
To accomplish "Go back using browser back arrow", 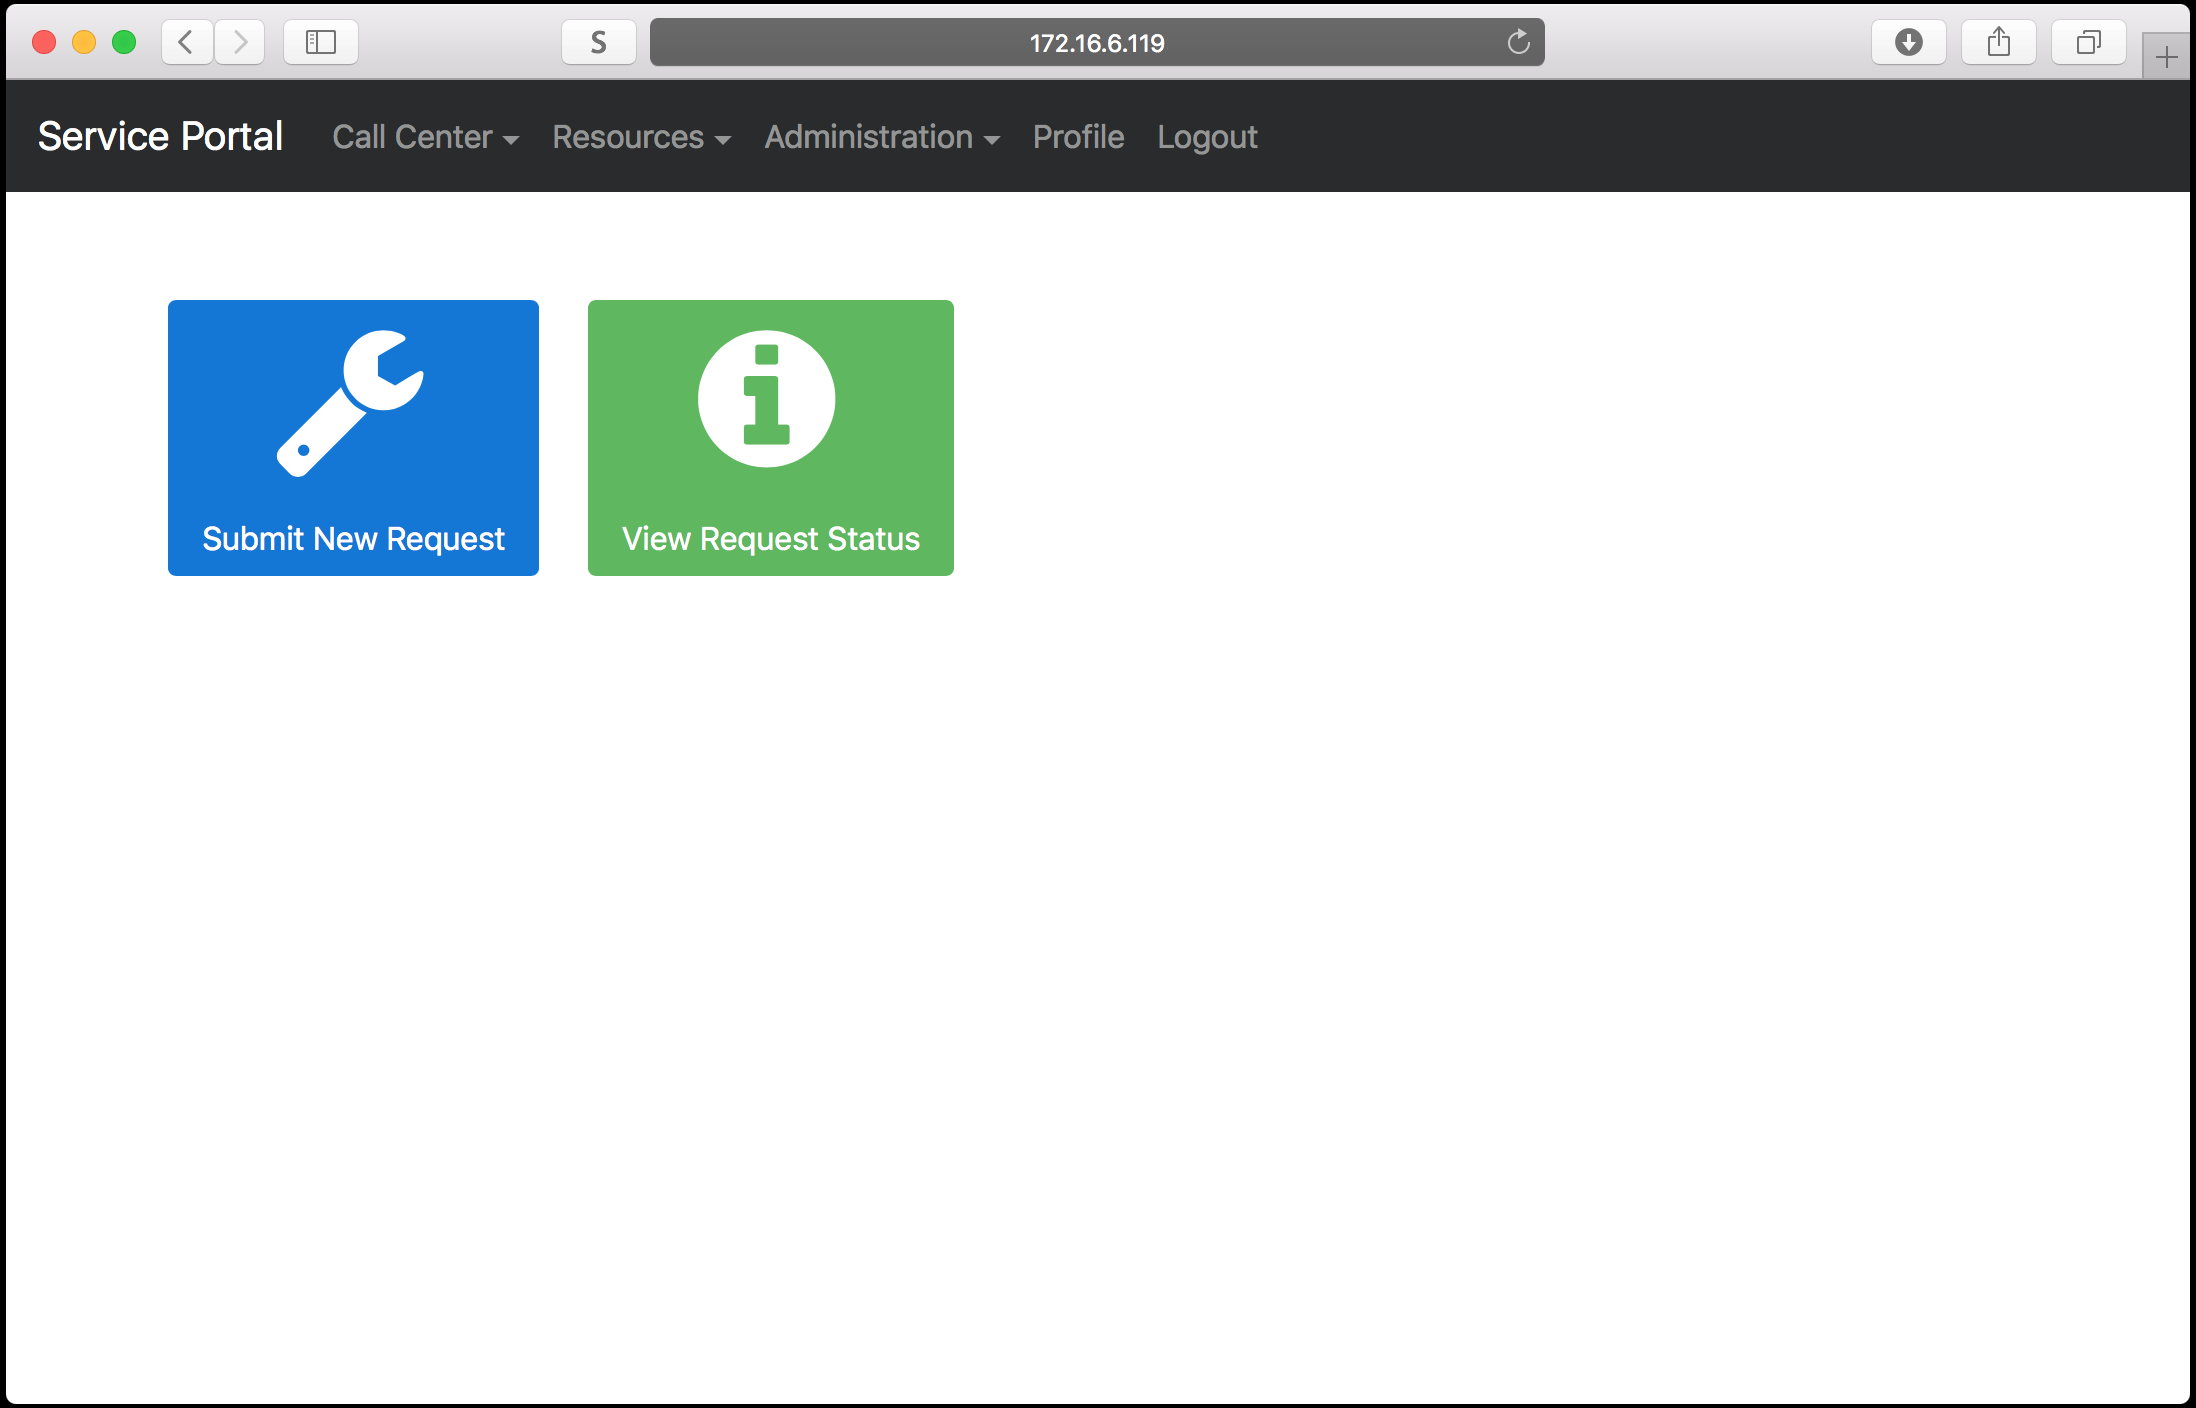I will [x=186, y=42].
